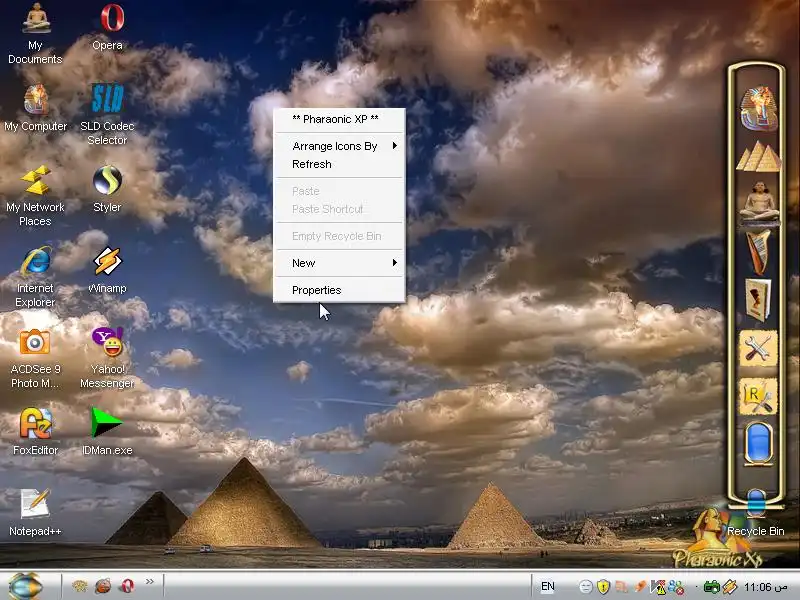The image size is (800, 600).
Task: Select Properties from the context menu
Action: 339,290
